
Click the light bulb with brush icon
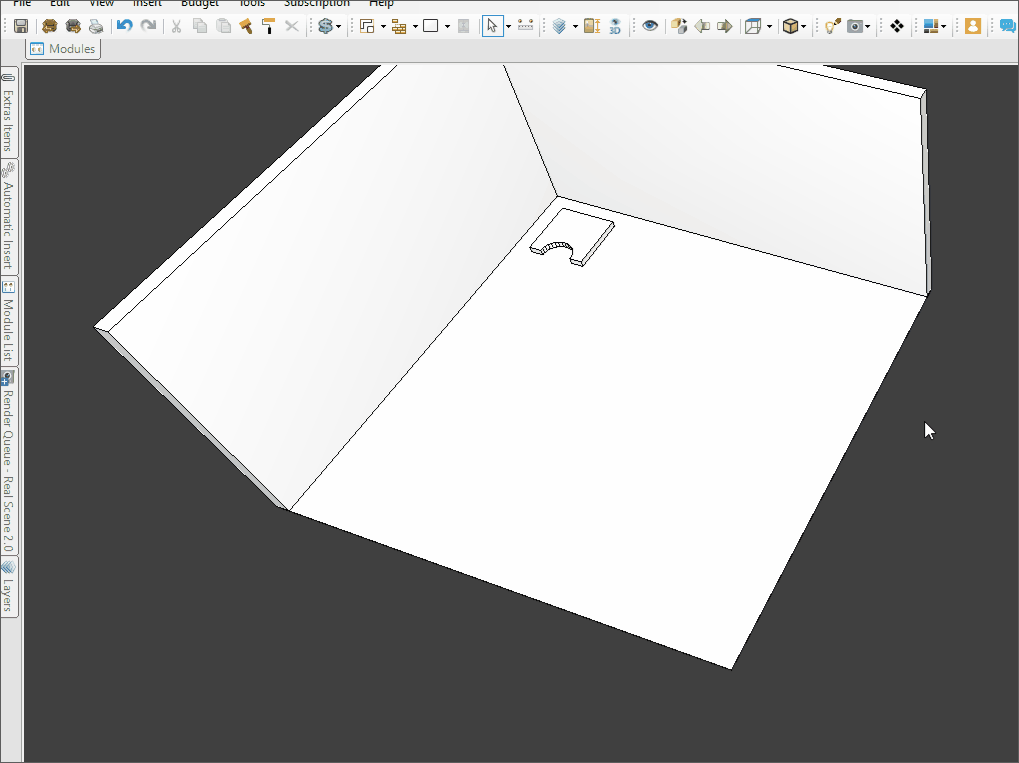point(832,26)
